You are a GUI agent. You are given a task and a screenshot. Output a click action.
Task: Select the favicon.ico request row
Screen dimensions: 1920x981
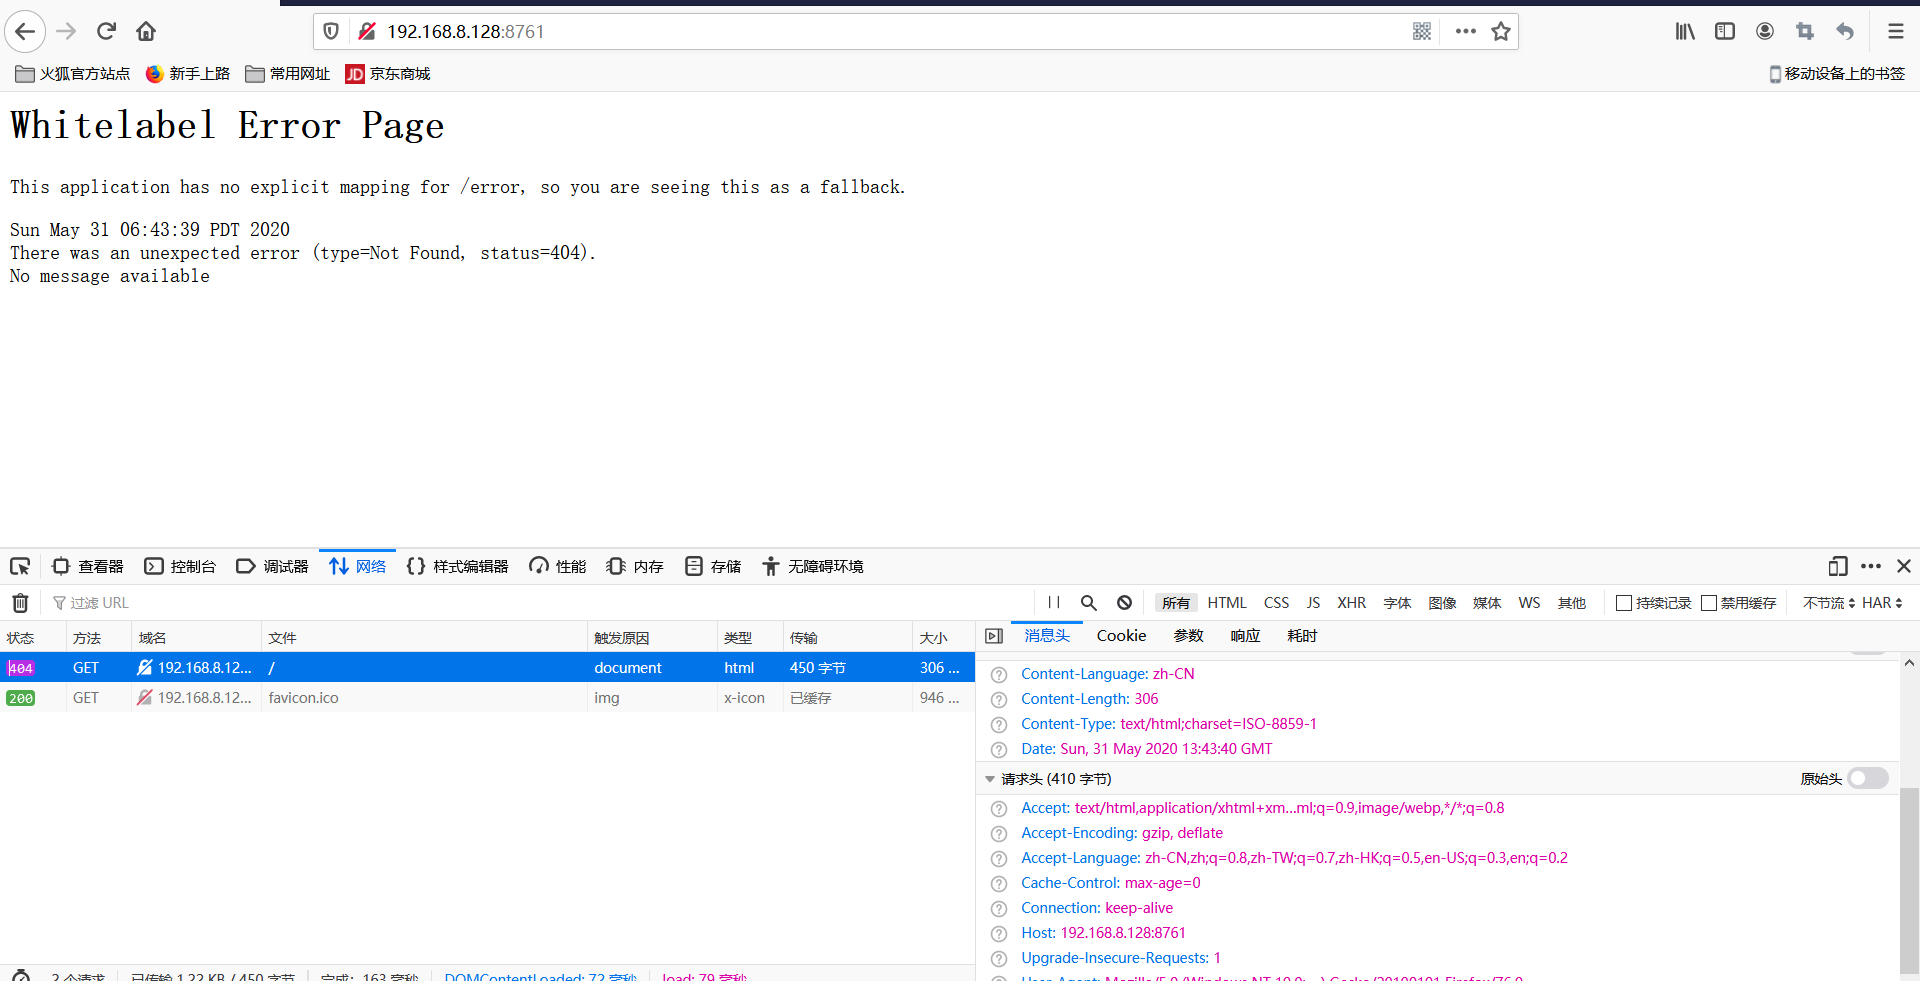(x=487, y=698)
